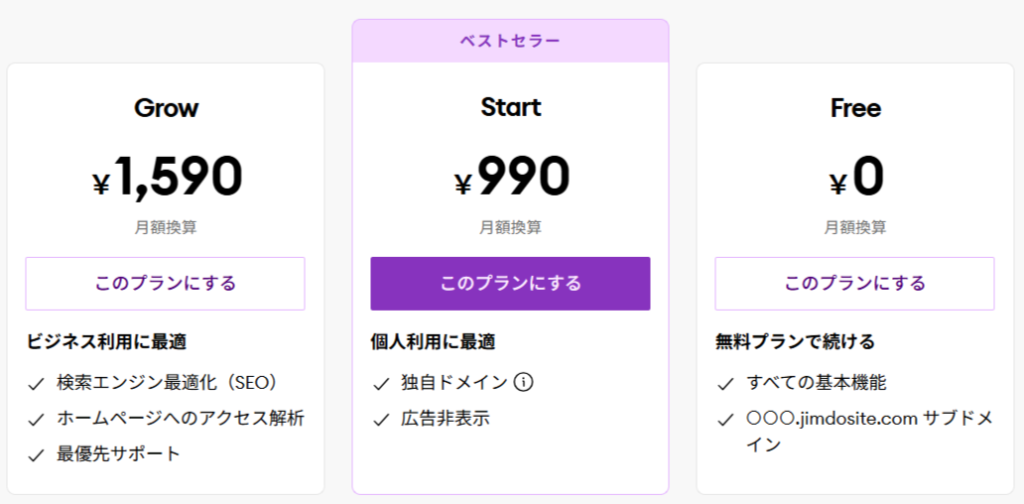Click the Start plan heading

click(x=510, y=108)
